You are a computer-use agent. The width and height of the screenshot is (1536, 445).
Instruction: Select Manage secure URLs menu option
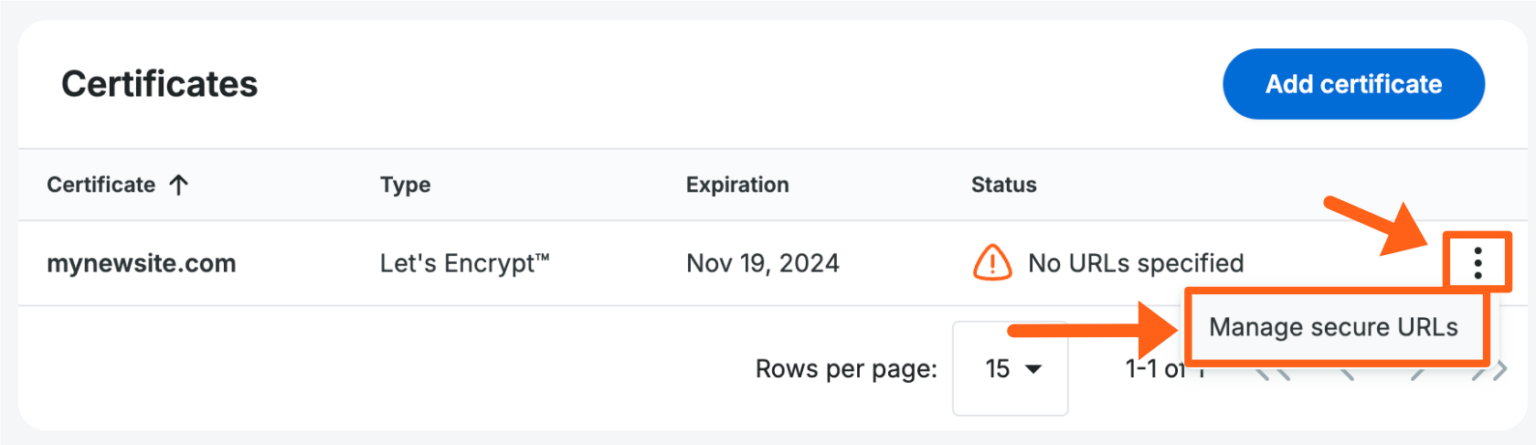tap(1333, 327)
